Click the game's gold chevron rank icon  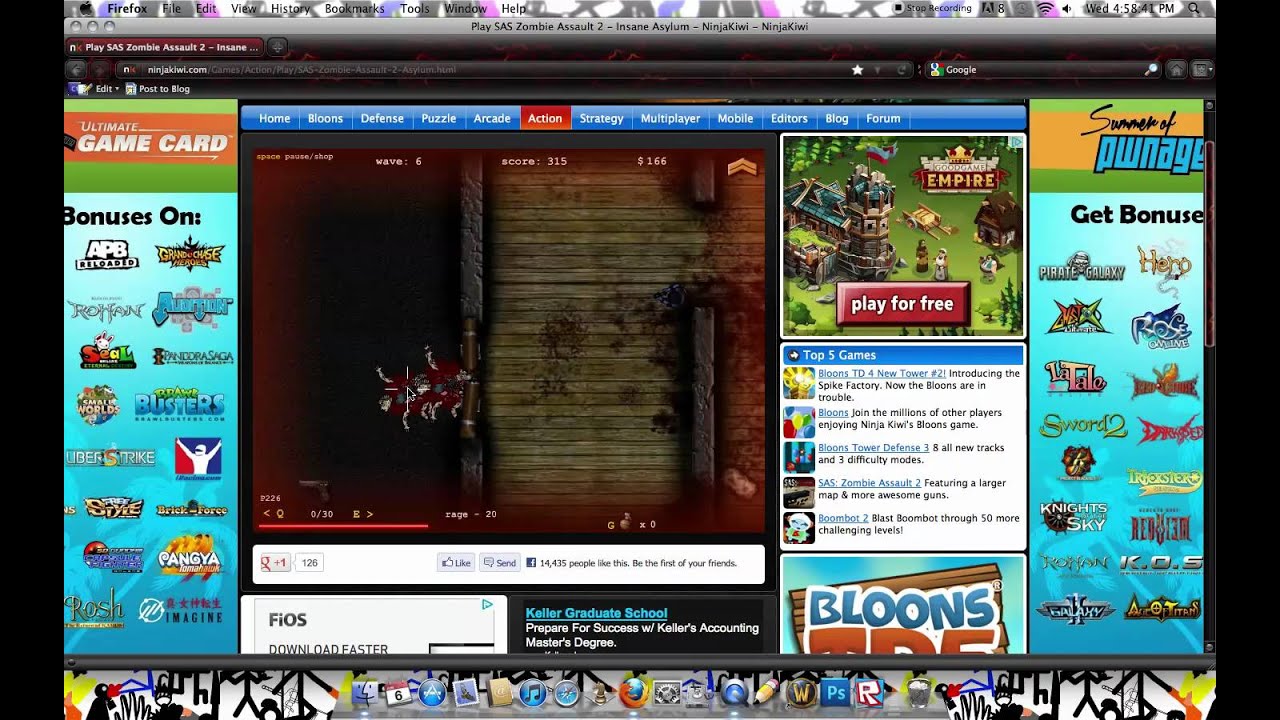pyautogui.click(x=742, y=167)
